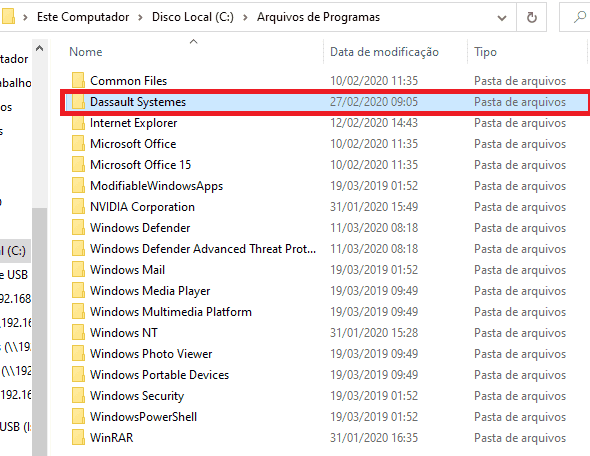The height and width of the screenshot is (456, 590).
Task: Sort by Nome column header
Action: pyautogui.click(x=193, y=52)
